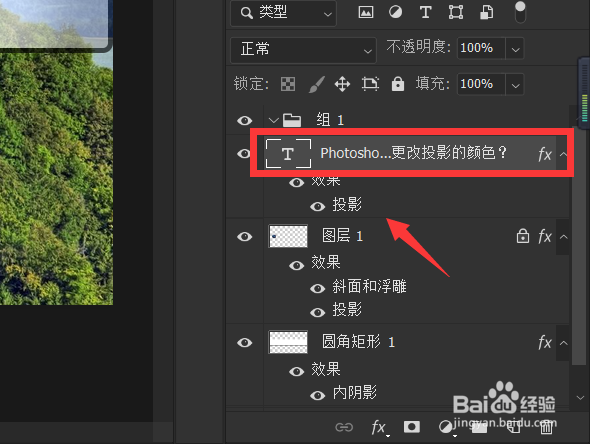Toggle 图层 1 投影 effect visibility
Image resolution: width=590 pixels, height=444 pixels.
click(318, 312)
